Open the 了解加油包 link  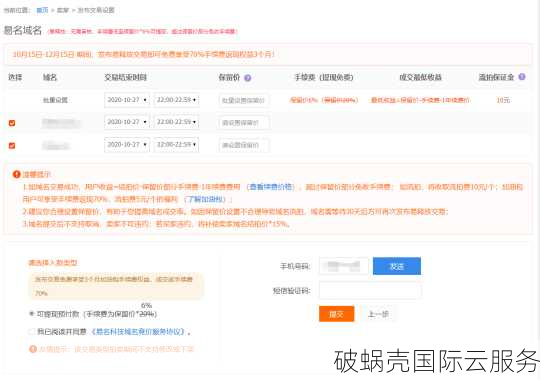[205, 199]
